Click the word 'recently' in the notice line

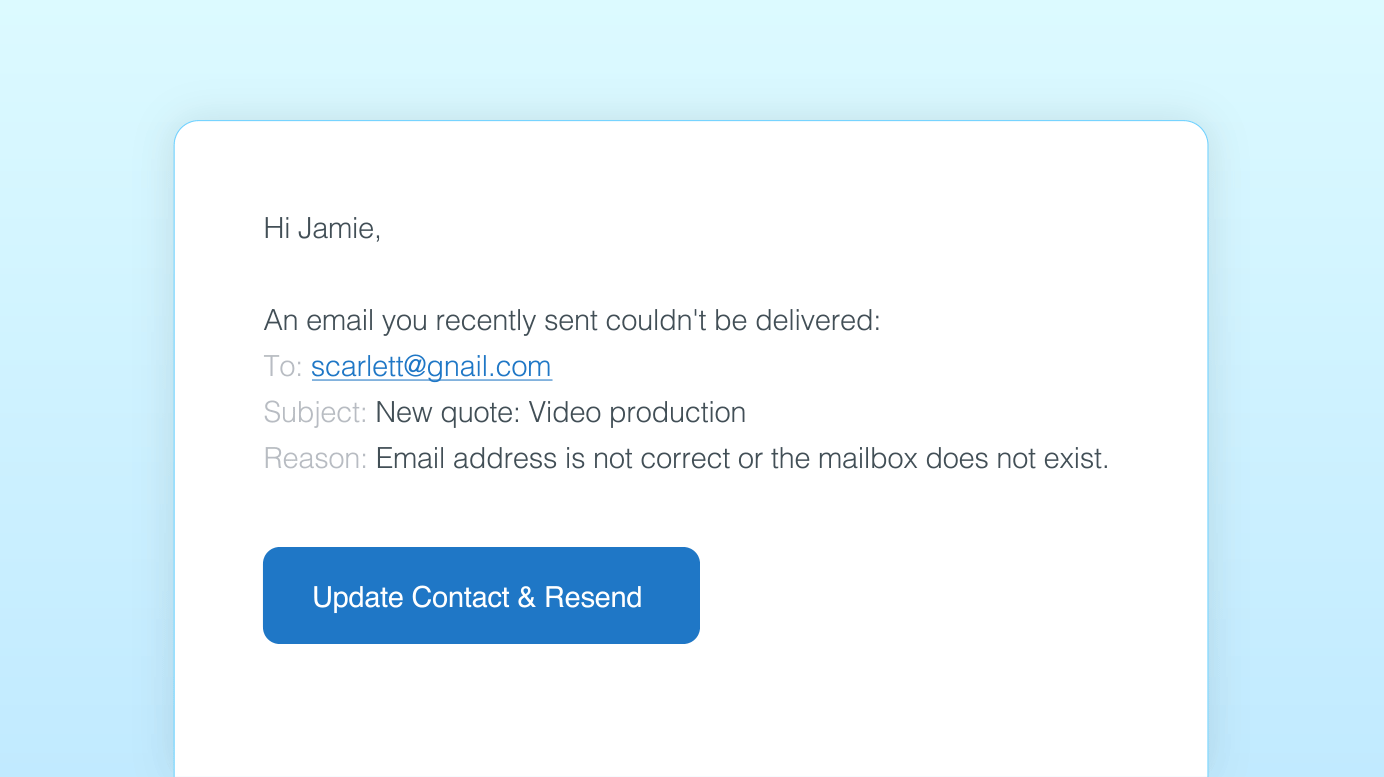pyautogui.click(x=485, y=321)
